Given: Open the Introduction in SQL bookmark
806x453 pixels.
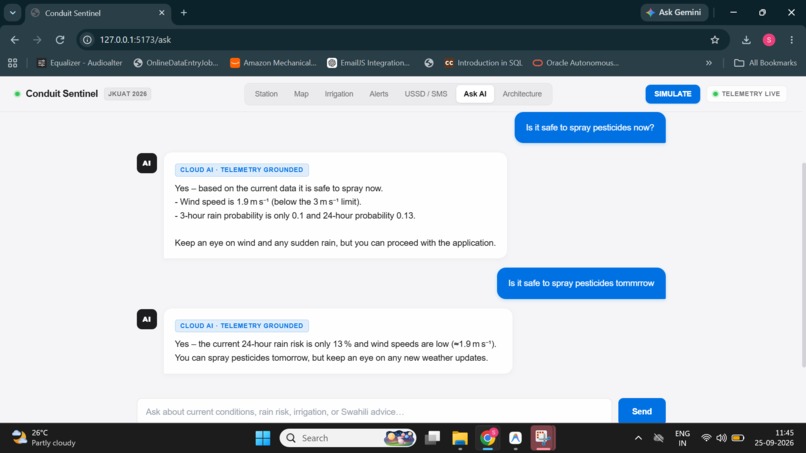Looking at the screenshot, I should [x=483, y=63].
